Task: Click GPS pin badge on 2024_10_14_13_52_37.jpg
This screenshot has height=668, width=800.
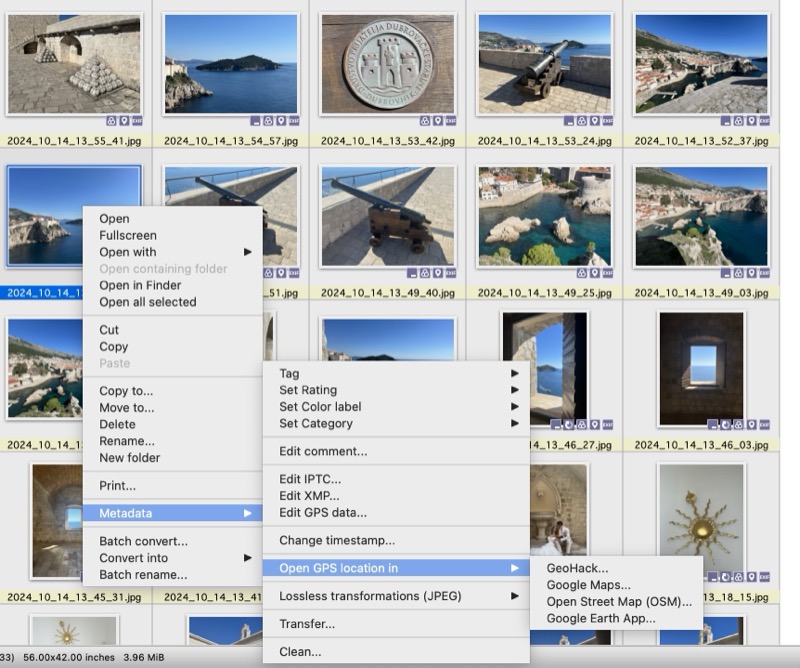Action: click(752, 121)
